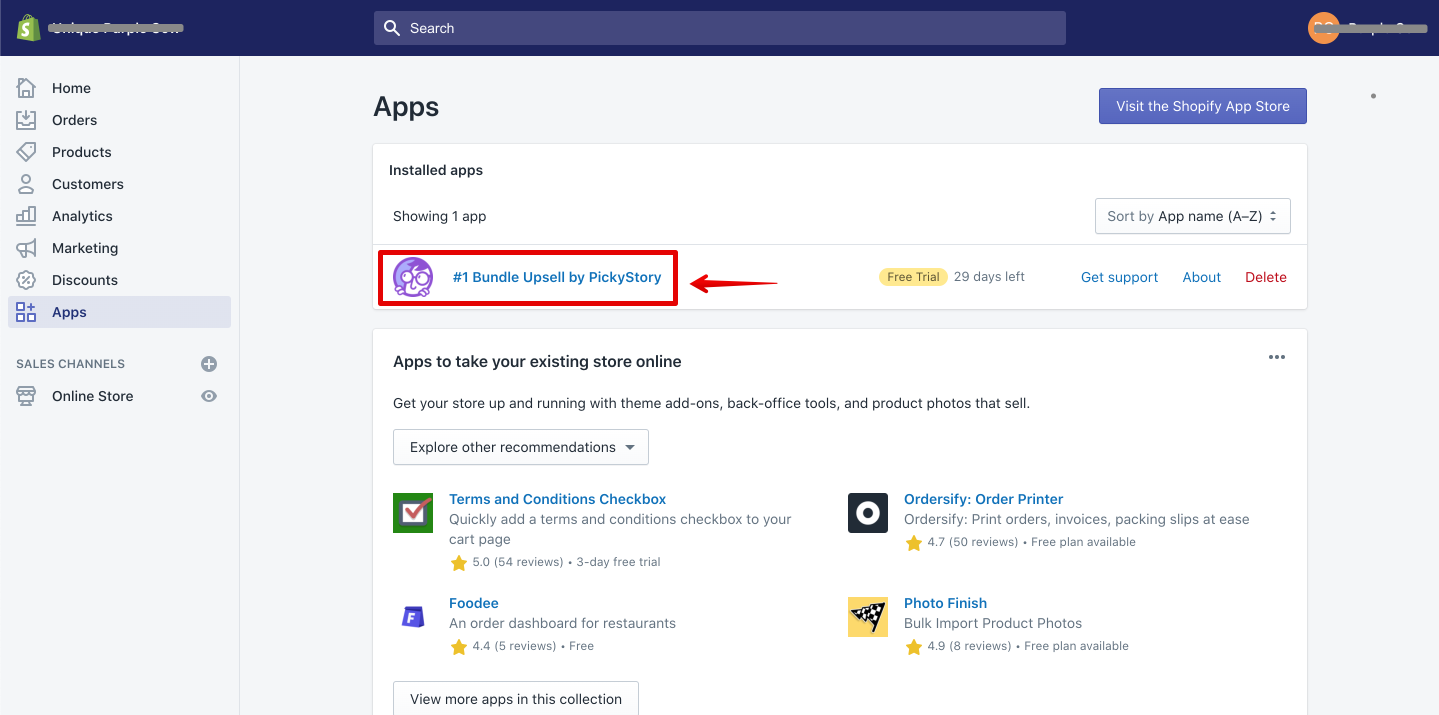Click the Online Store storefront icon
The width and height of the screenshot is (1439, 715).
(26, 396)
